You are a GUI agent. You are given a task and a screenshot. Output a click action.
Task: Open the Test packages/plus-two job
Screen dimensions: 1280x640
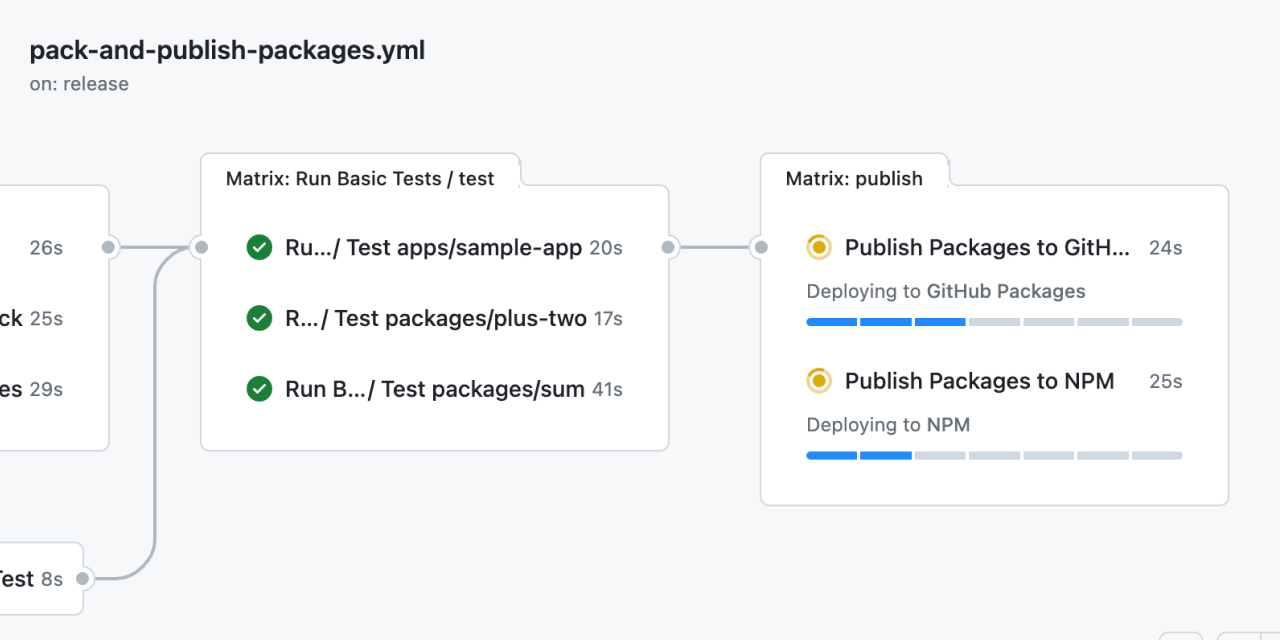(x=435, y=318)
